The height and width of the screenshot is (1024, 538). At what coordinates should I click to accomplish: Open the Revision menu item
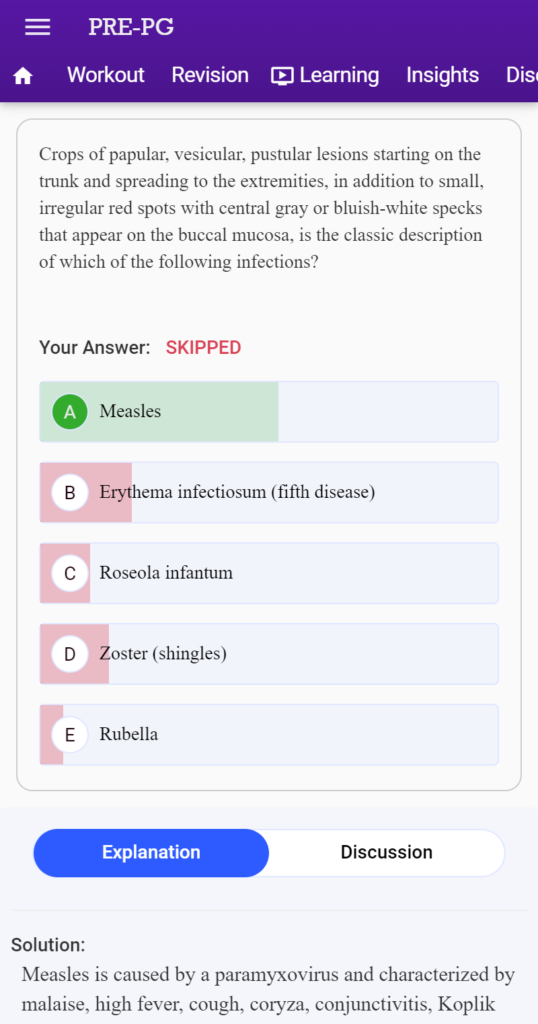click(x=210, y=75)
